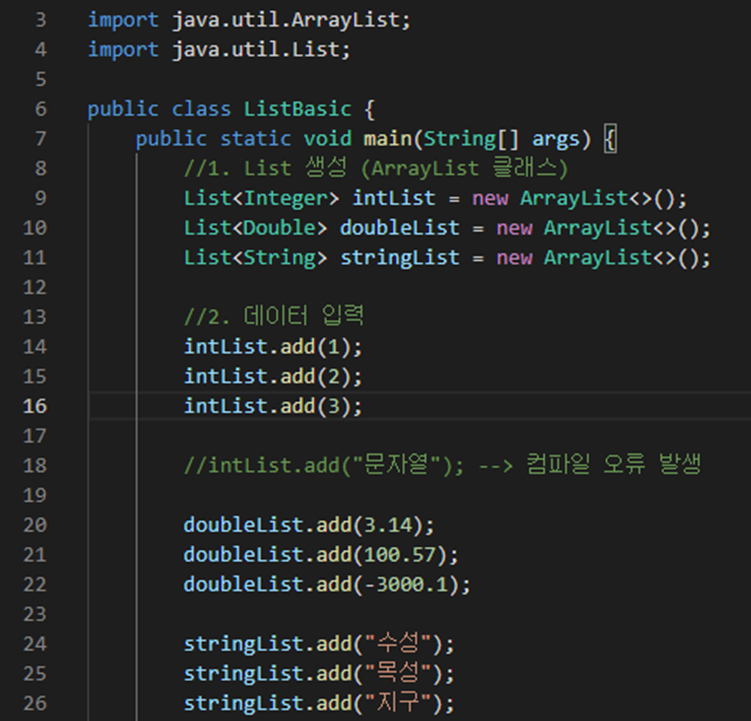Click the 'new' keyword on line 9
Image resolution: width=751 pixels, height=721 pixels.
tap(490, 198)
